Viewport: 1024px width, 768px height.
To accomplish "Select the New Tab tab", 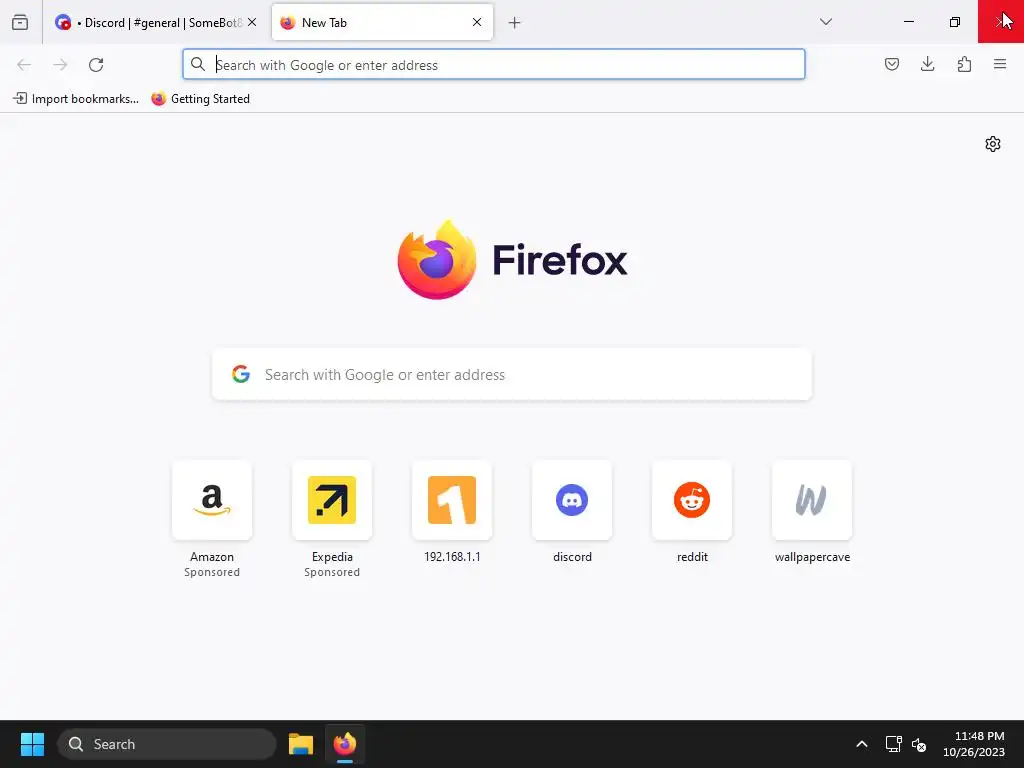I will pyautogui.click(x=382, y=23).
